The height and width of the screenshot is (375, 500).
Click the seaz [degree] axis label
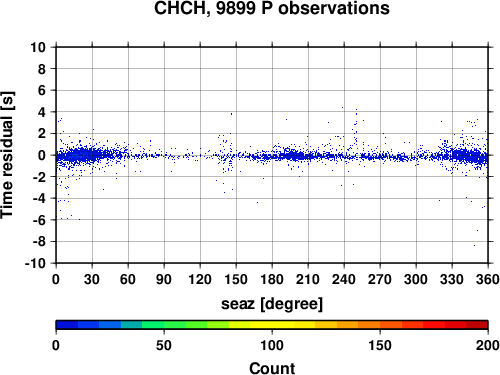272,304
